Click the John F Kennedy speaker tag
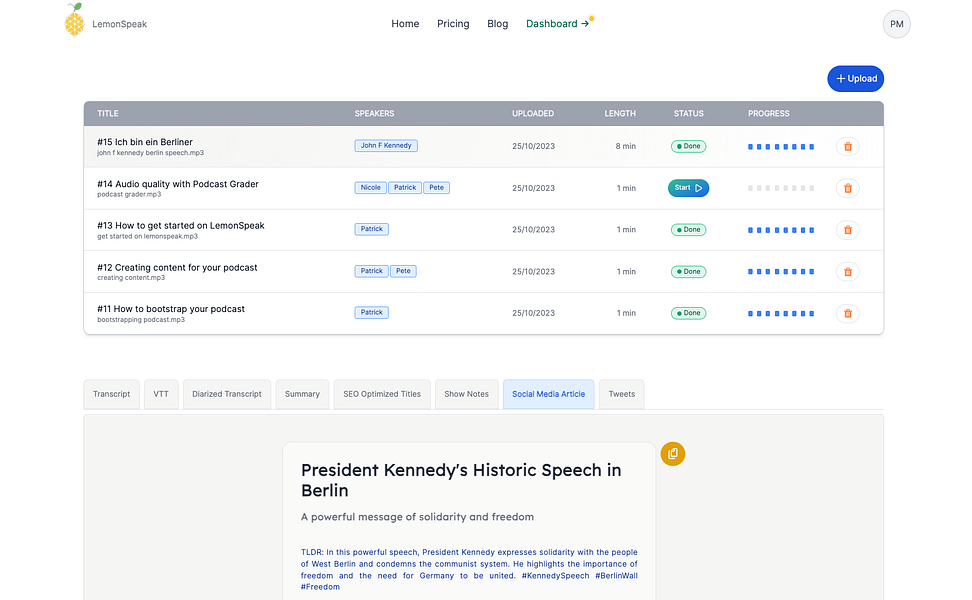This screenshot has width=972, height=600. pos(386,146)
